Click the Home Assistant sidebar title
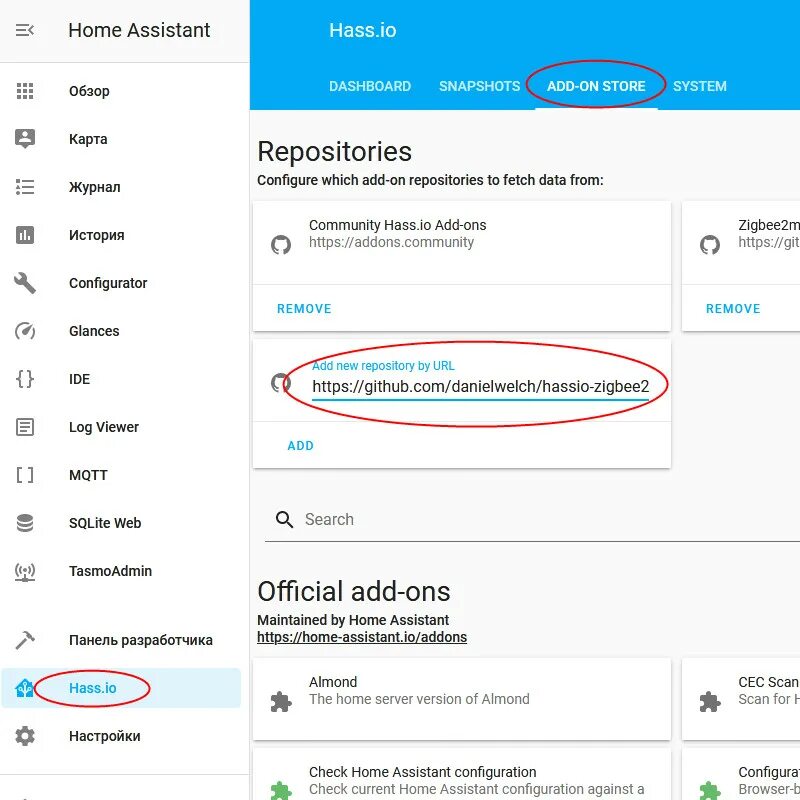This screenshot has height=800, width=800. [139, 30]
